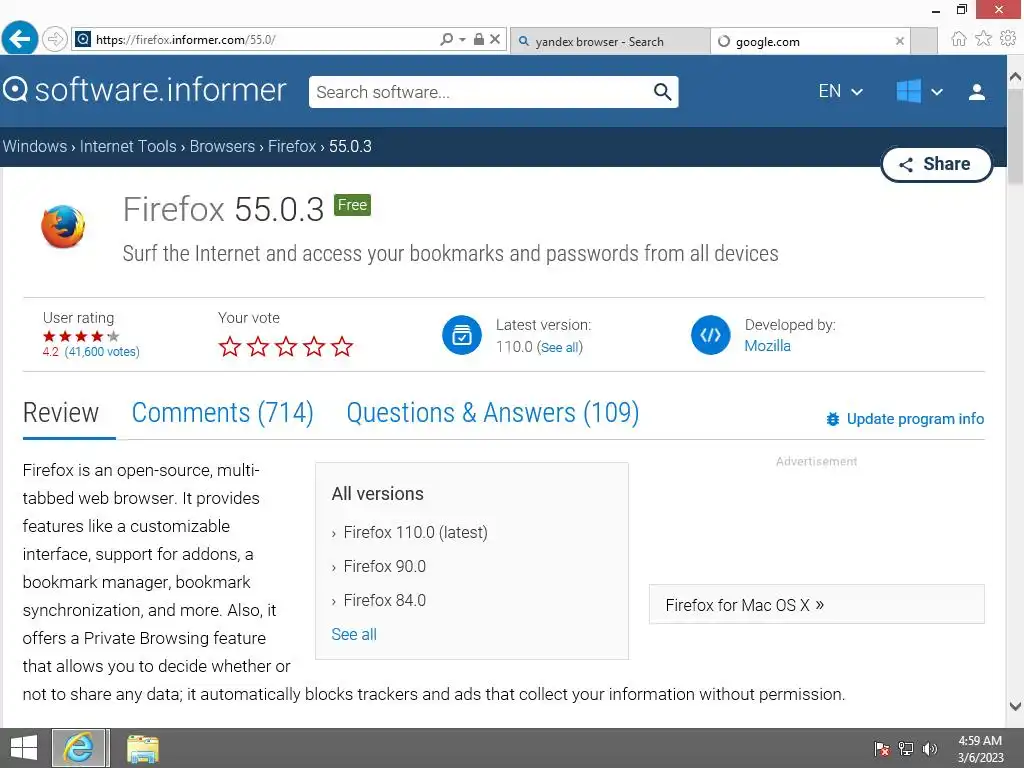Open Favorites star icon
Image resolution: width=1024 pixels, height=768 pixels.
click(983, 39)
